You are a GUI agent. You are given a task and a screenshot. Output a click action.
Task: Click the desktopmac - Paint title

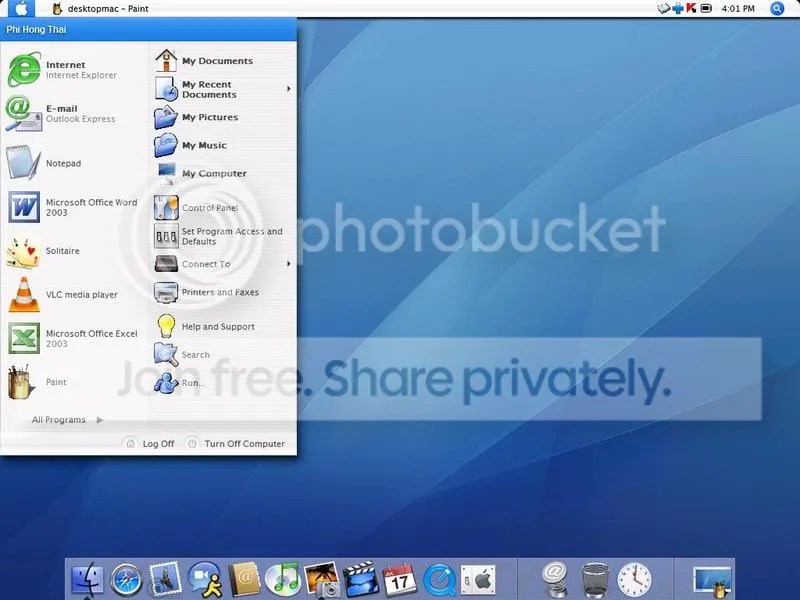[x=108, y=9]
